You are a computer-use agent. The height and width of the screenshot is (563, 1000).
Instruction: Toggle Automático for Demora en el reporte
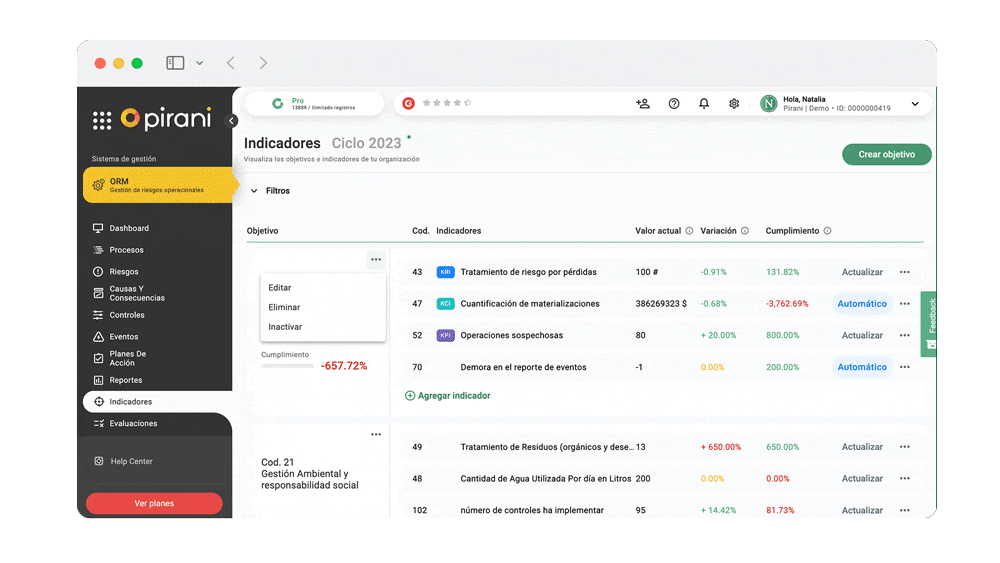[x=862, y=367]
